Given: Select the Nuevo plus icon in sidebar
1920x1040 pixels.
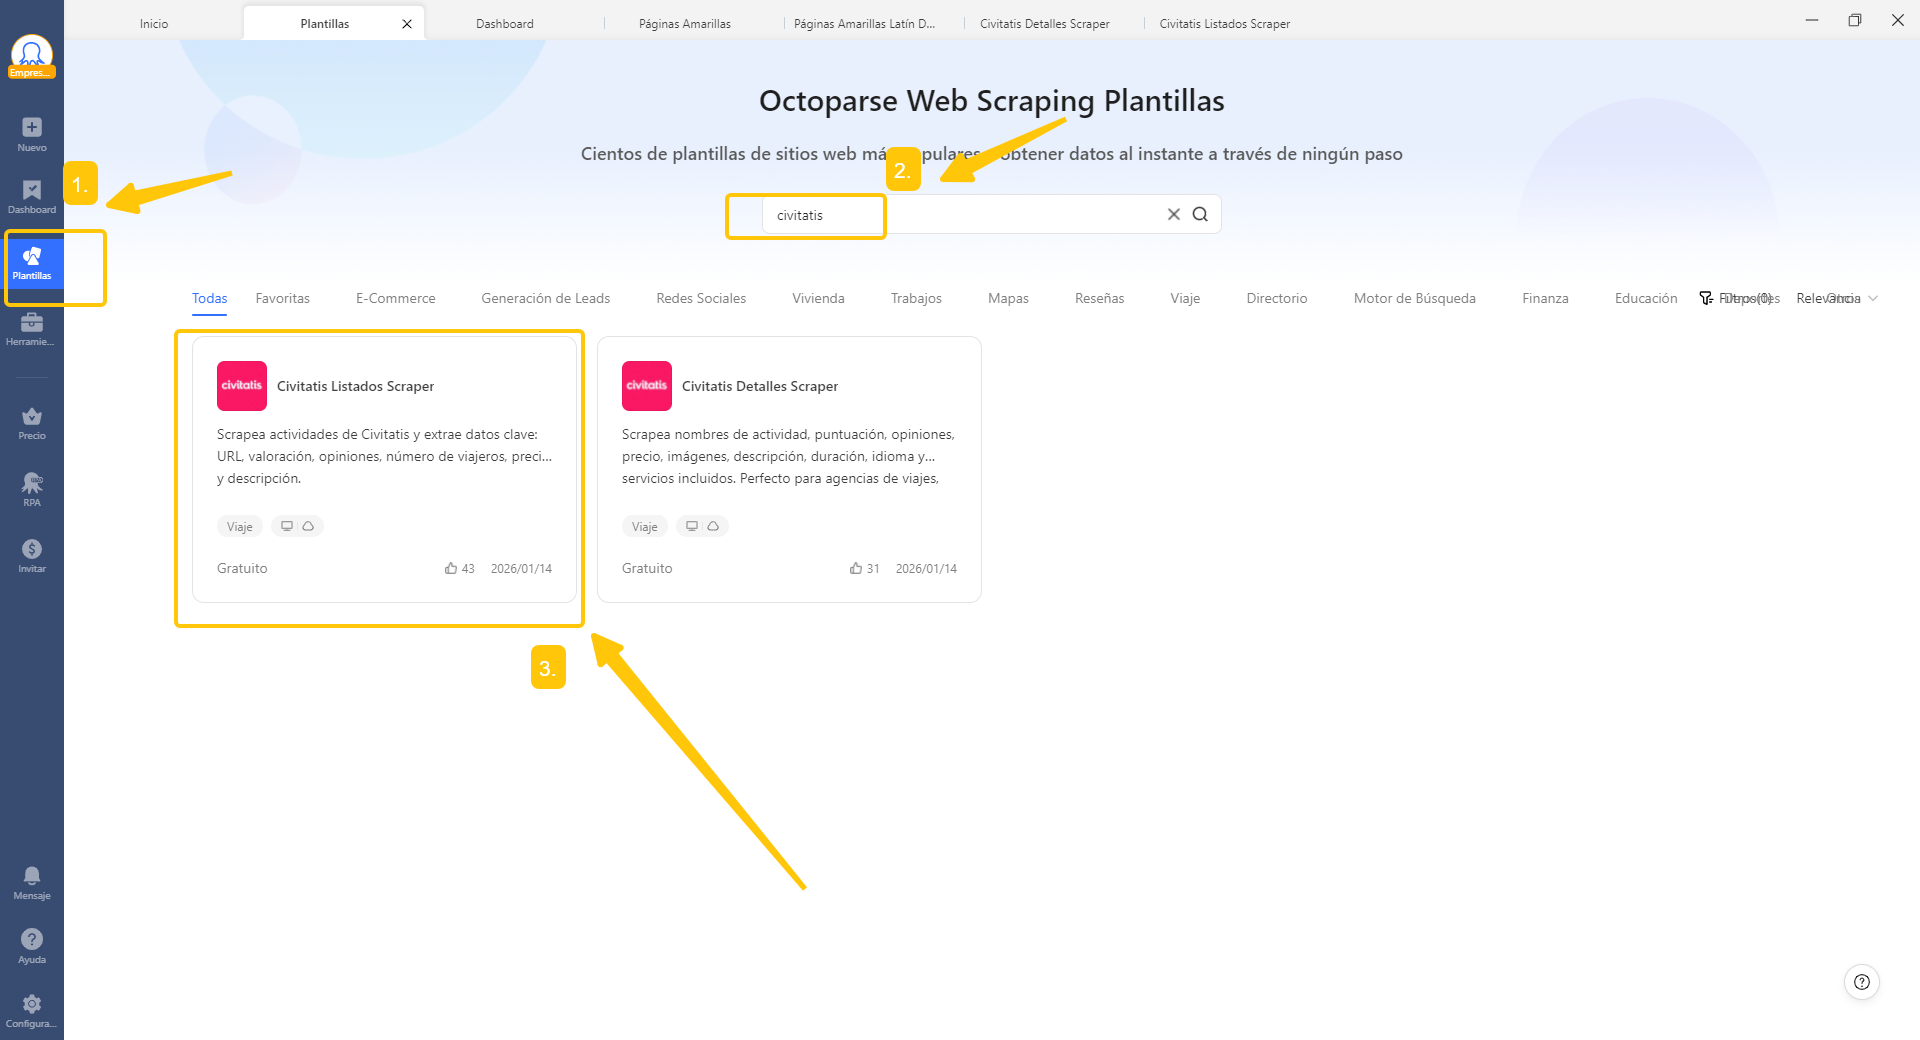Looking at the screenshot, I should tap(32, 128).
